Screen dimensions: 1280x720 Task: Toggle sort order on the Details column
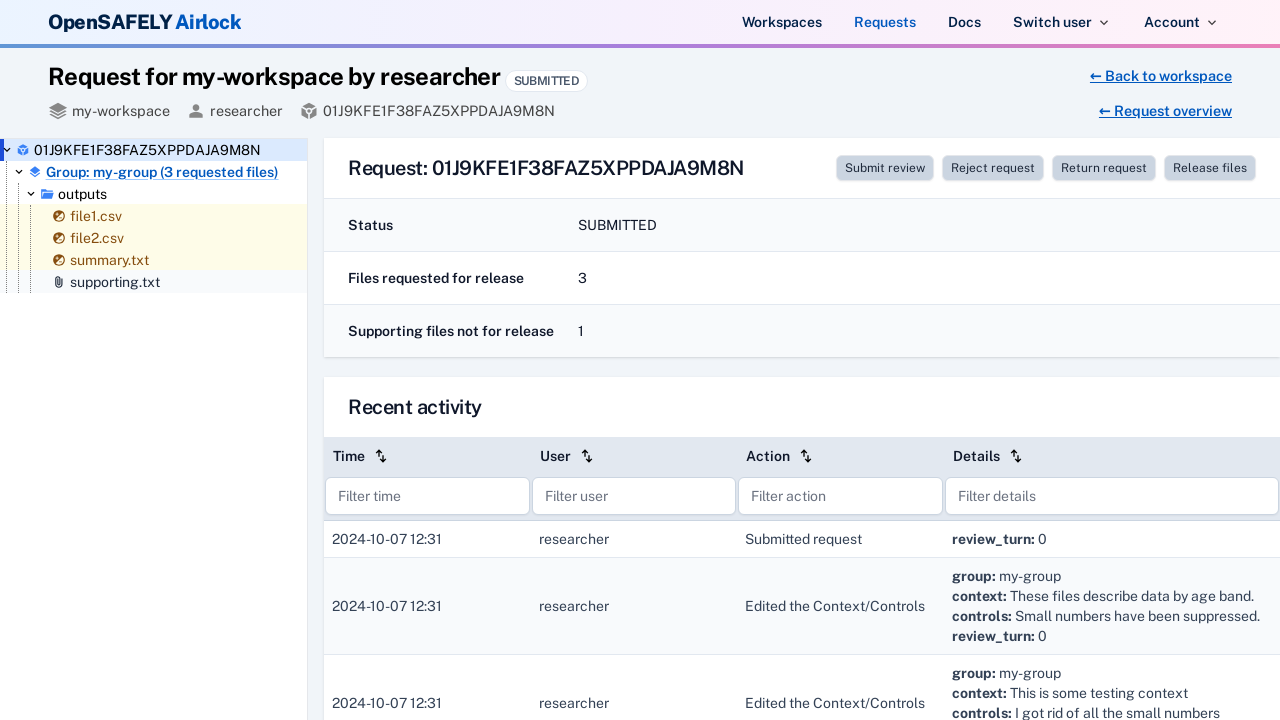click(1016, 456)
